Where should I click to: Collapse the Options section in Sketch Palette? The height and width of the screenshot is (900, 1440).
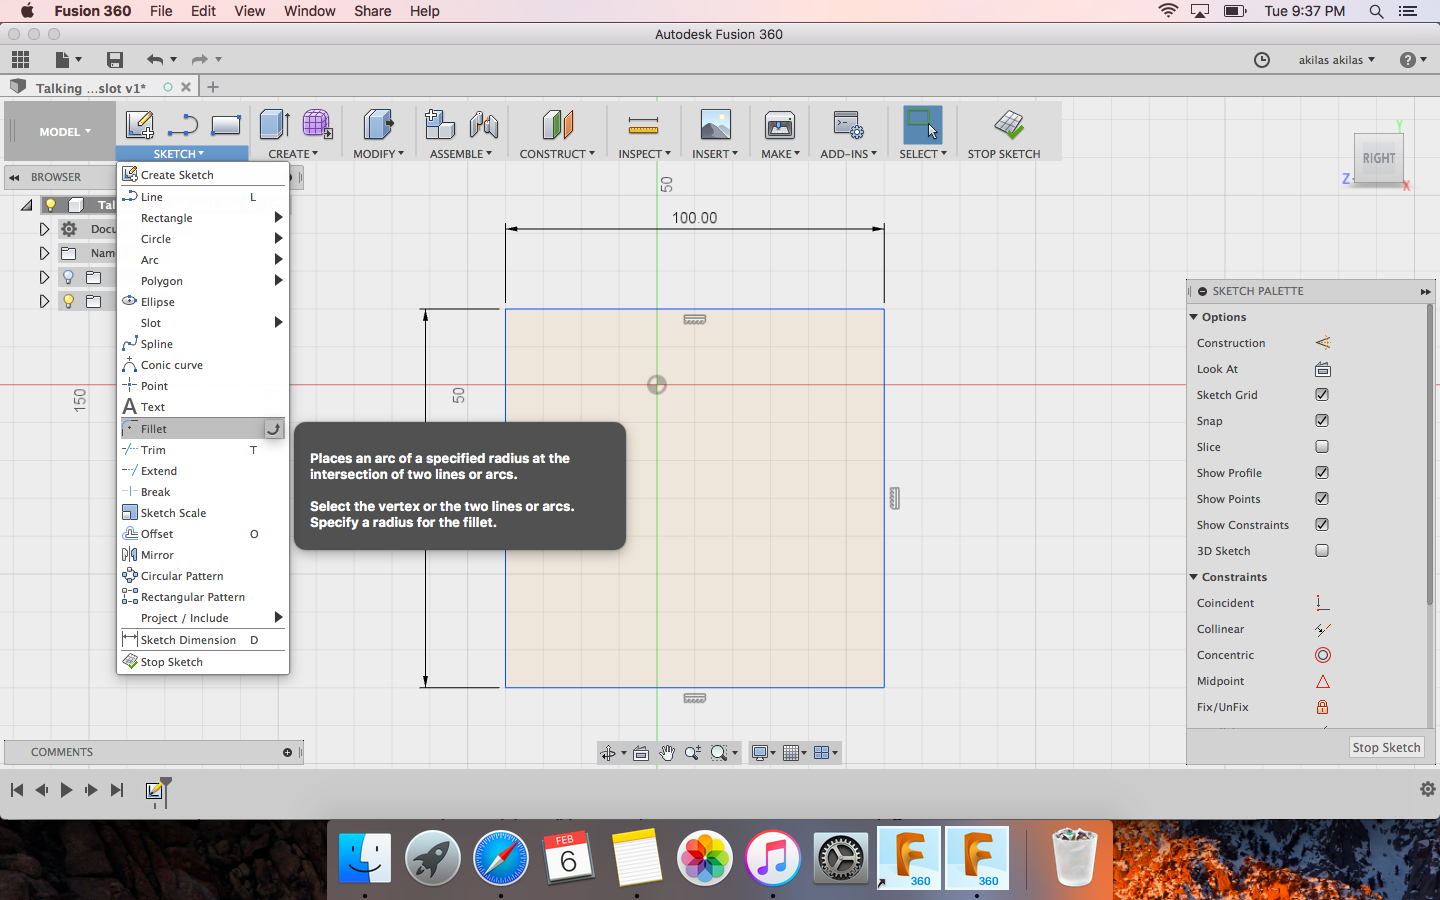[1194, 317]
